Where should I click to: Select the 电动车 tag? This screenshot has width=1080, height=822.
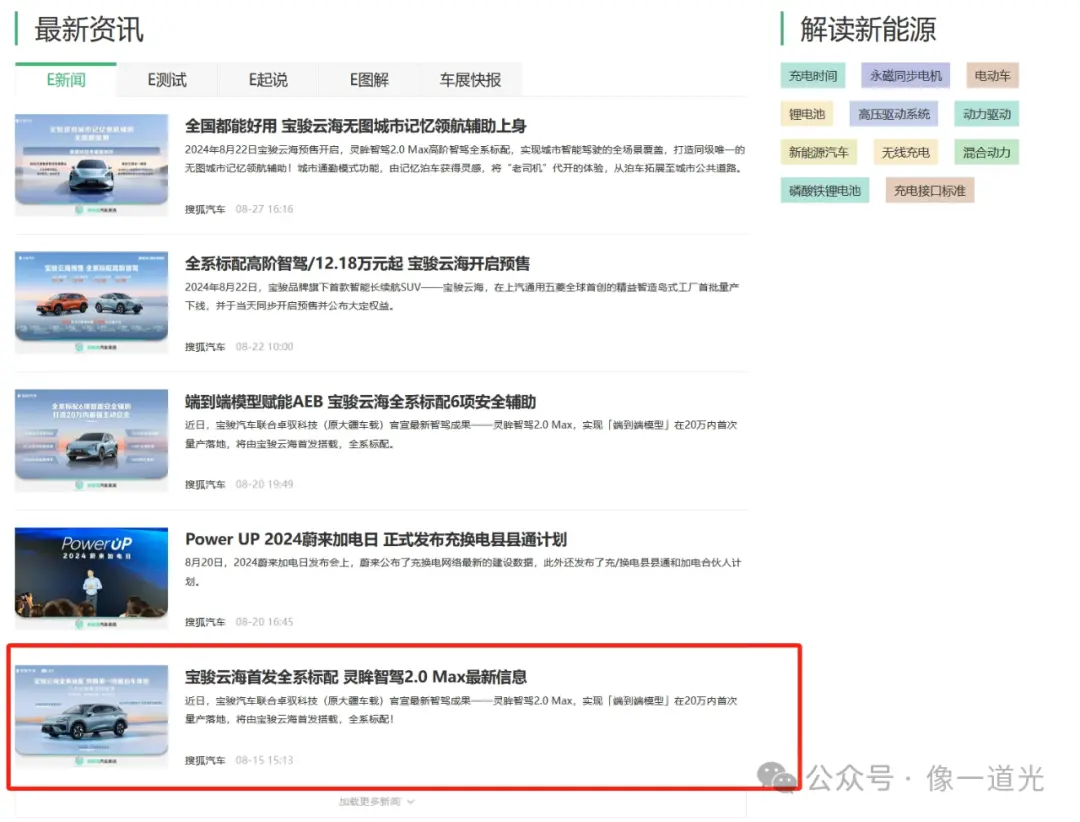tap(992, 76)
